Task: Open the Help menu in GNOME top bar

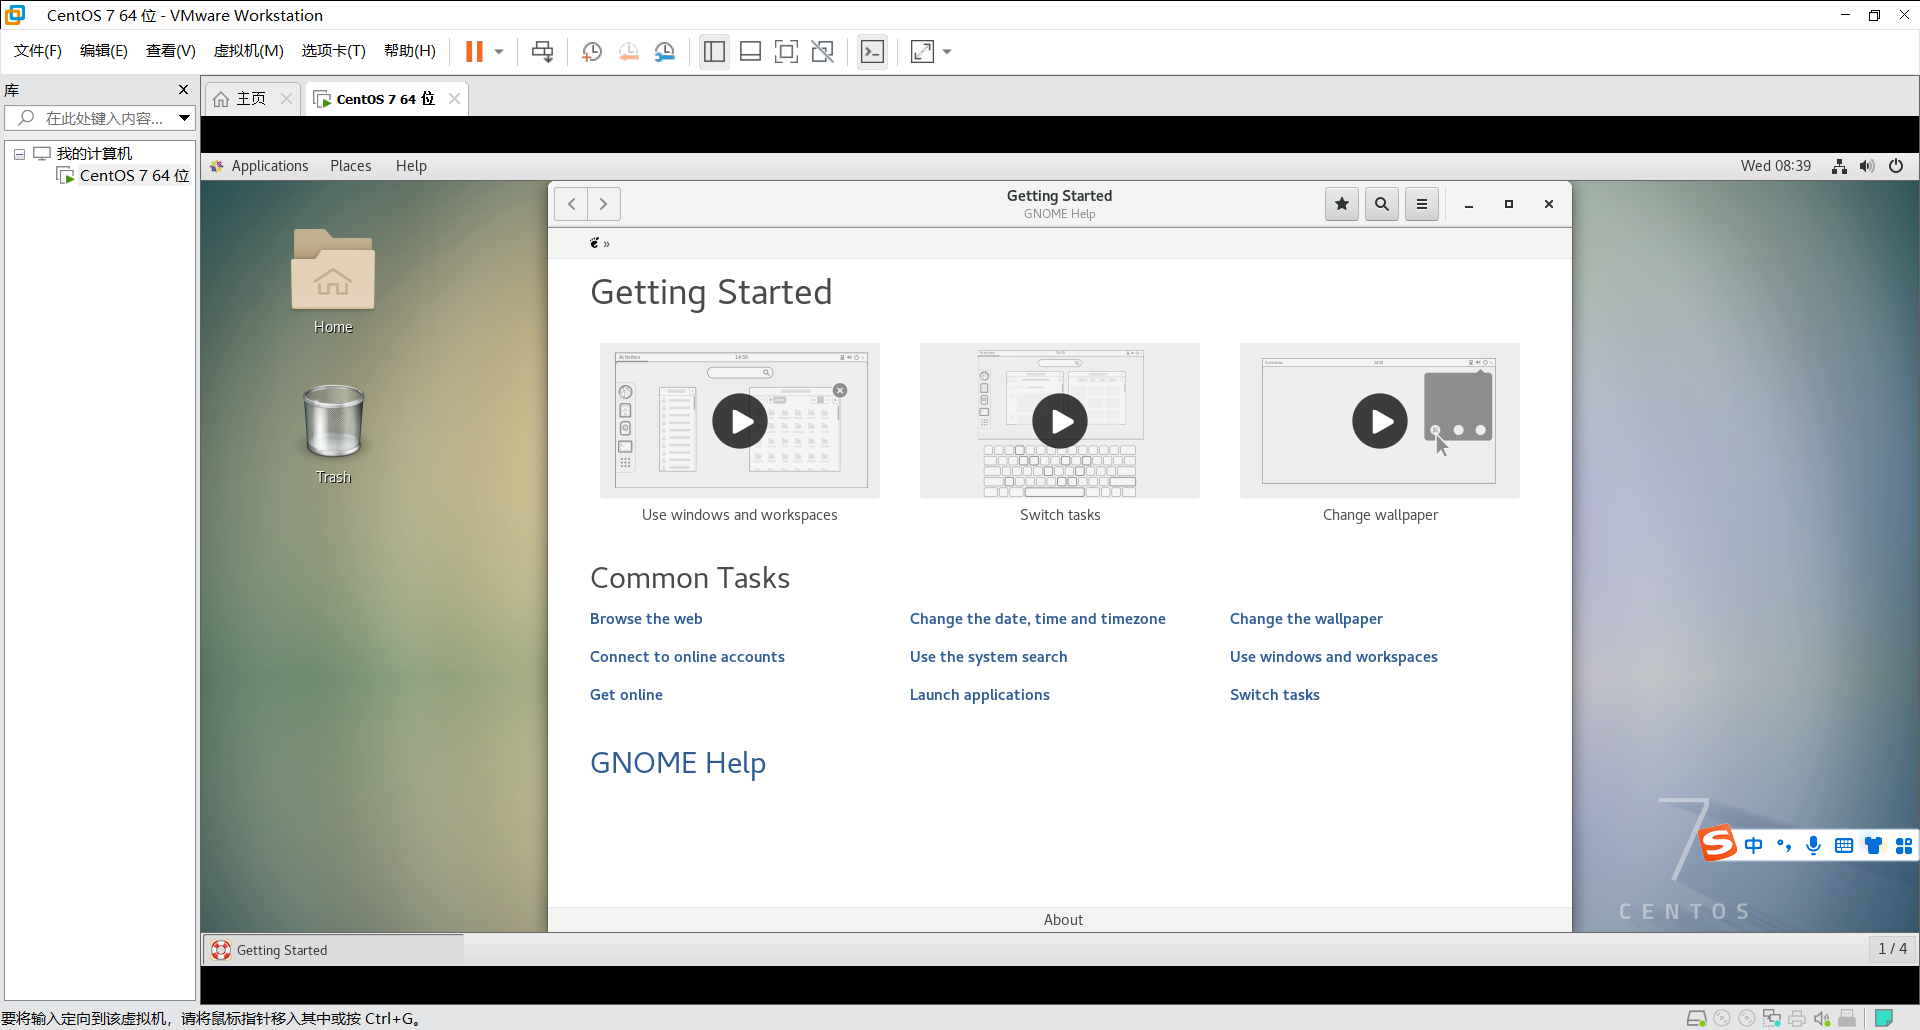Action: pos(411,166)
